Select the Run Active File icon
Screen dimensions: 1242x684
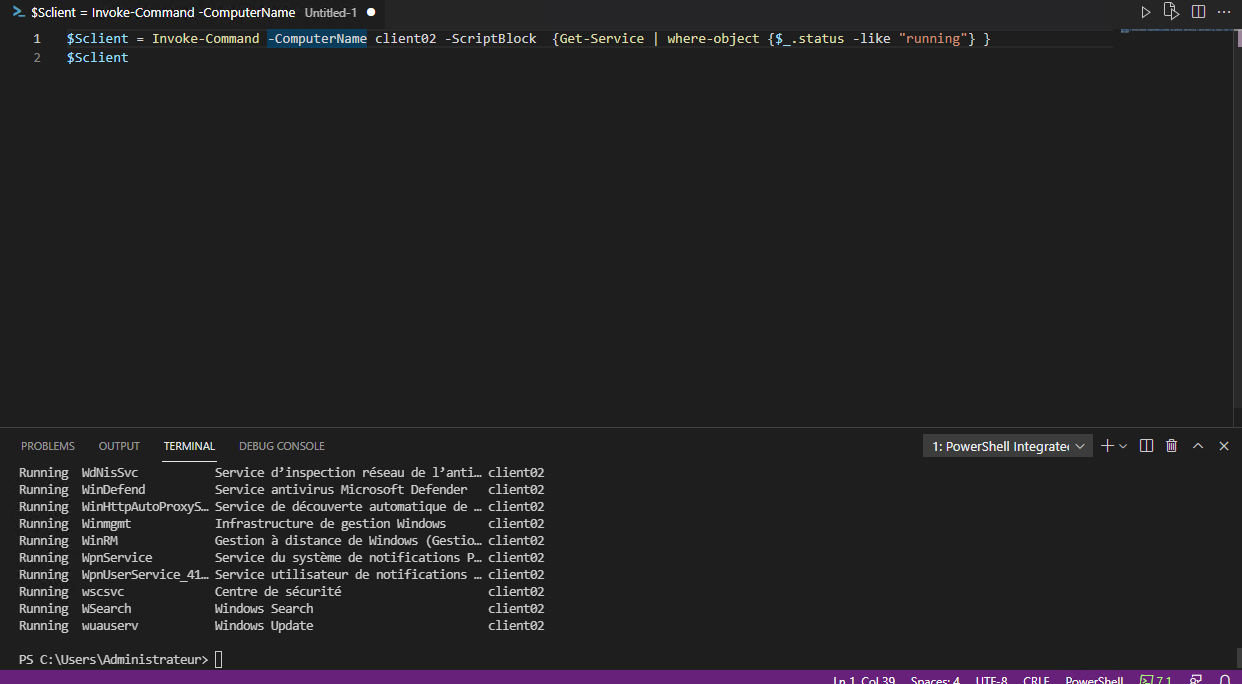1170,11
